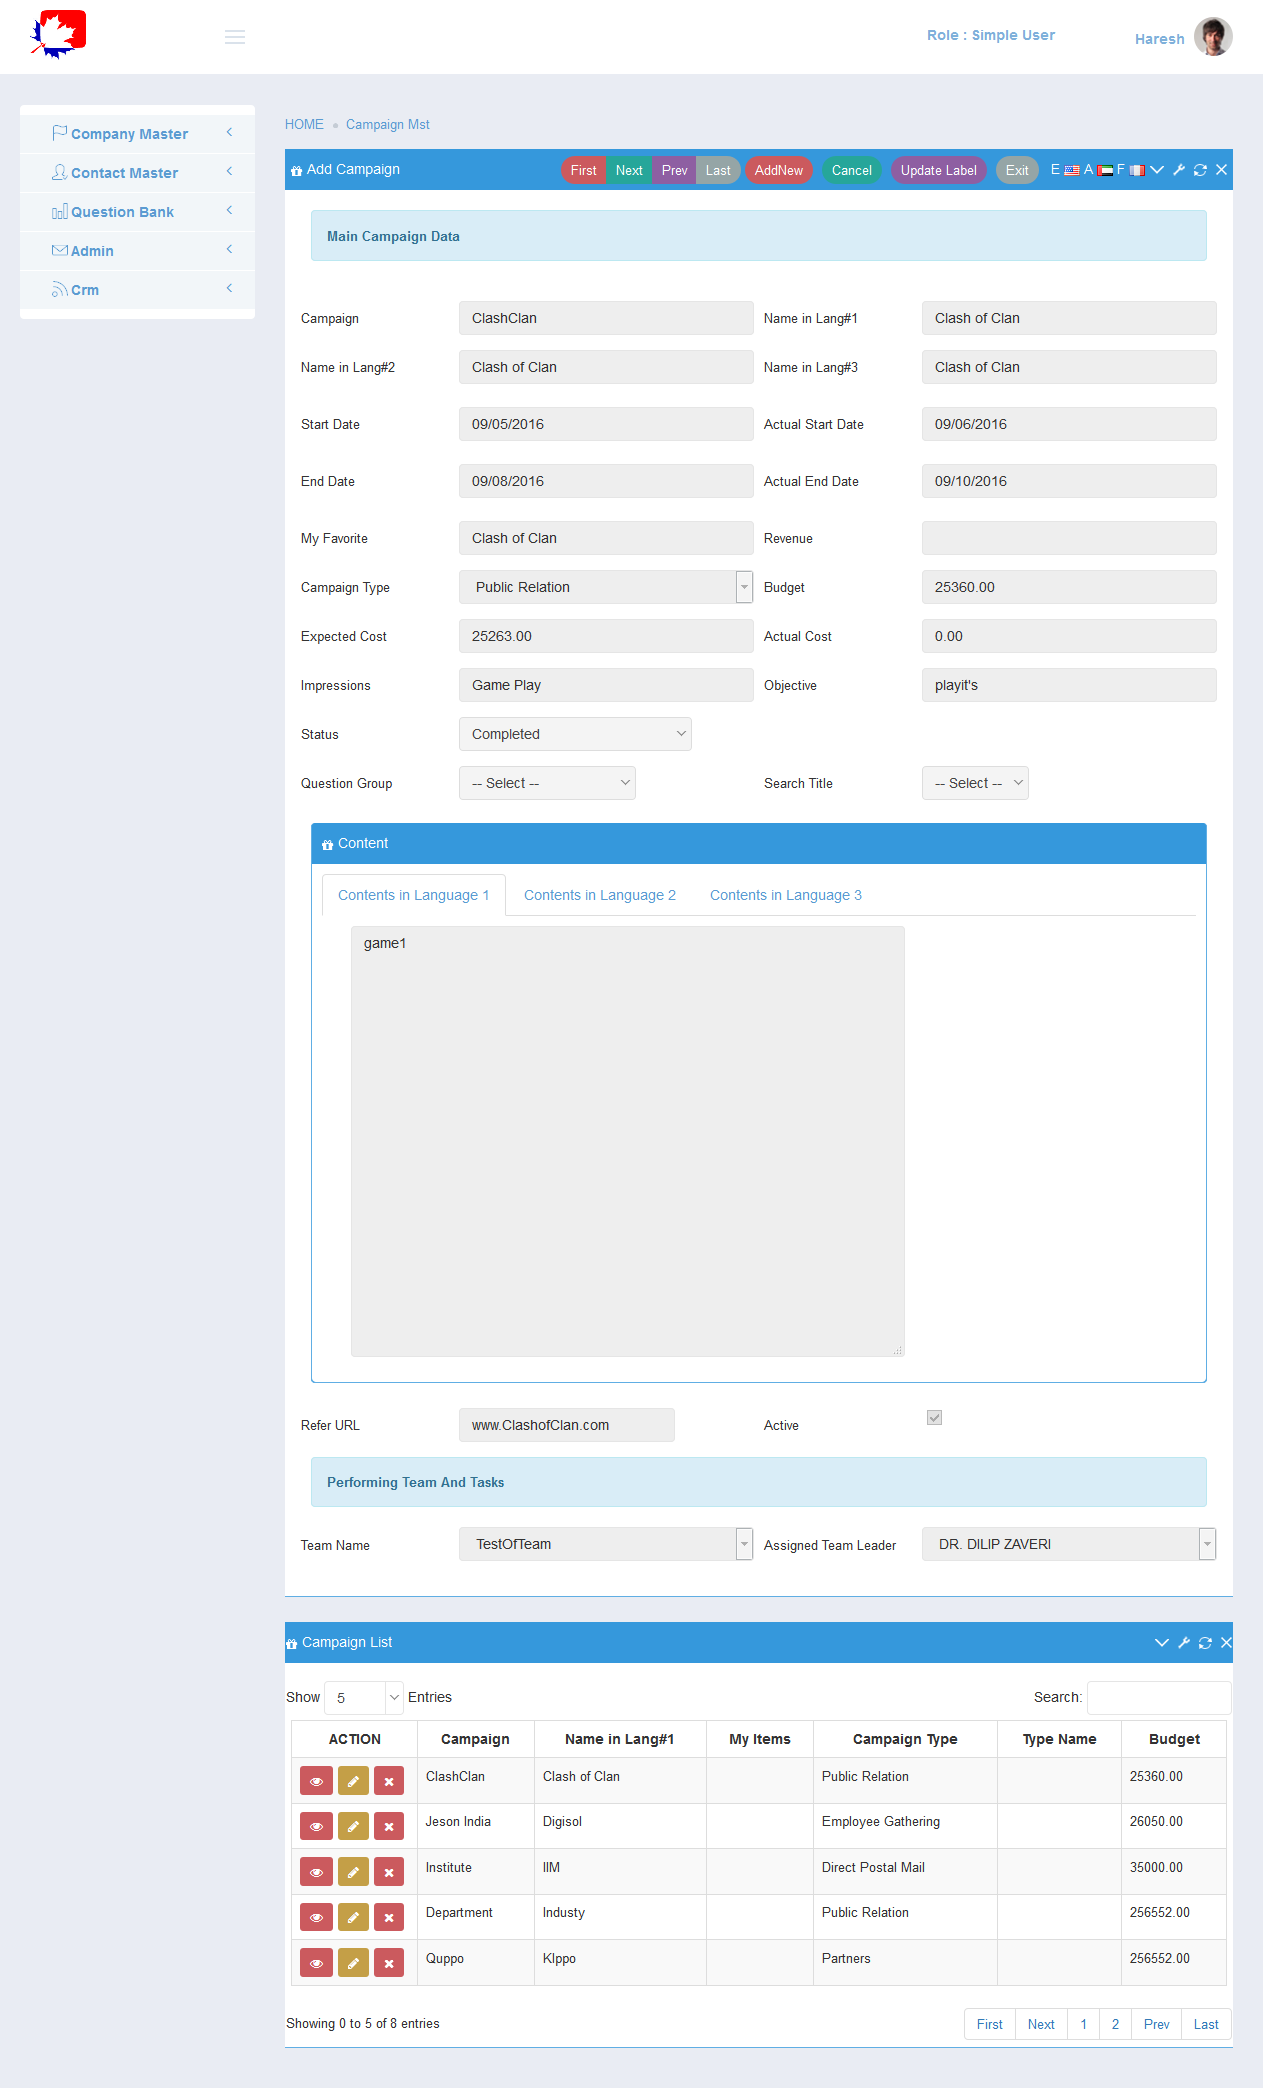Switch to Contents in Language 3 tab
1263x2088 pixels.
coord(786,895)
